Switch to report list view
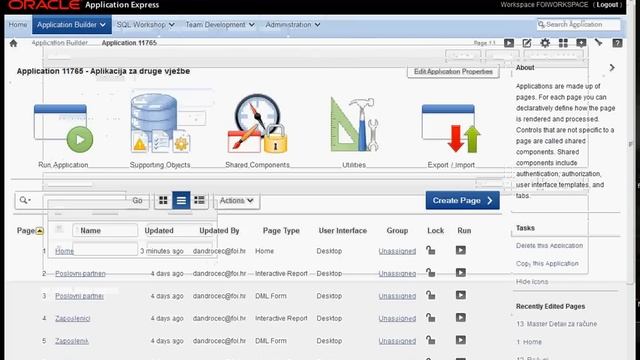The width and height of the screenshot is (640, 360). tap(181, 200)
